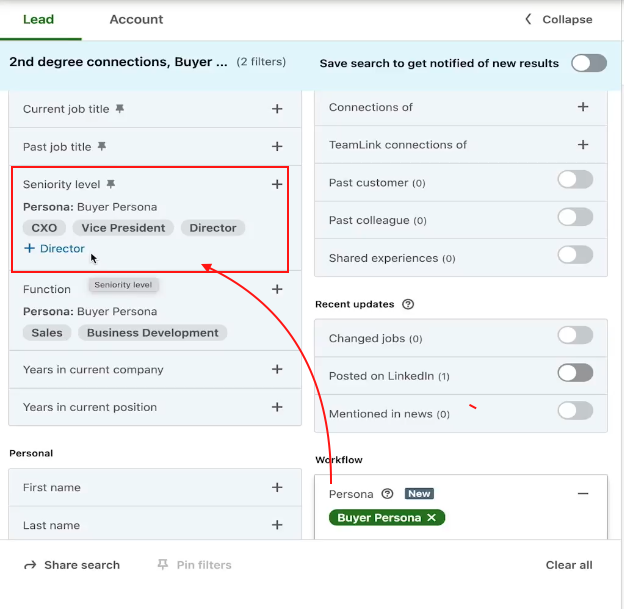Enable the Past customer toggle
This screenshot has width=624, height=609.
(575, 180)
